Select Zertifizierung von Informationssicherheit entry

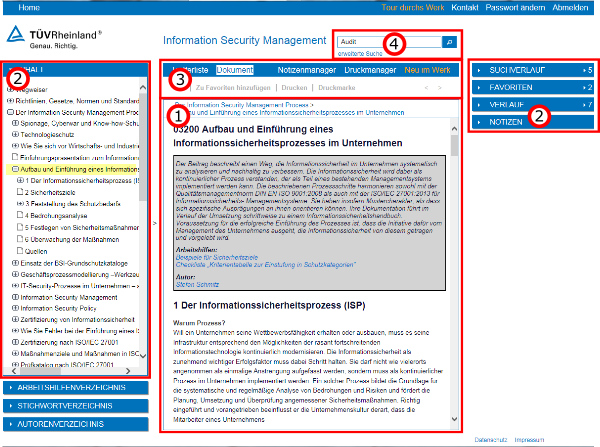click(x=77, y=320)
